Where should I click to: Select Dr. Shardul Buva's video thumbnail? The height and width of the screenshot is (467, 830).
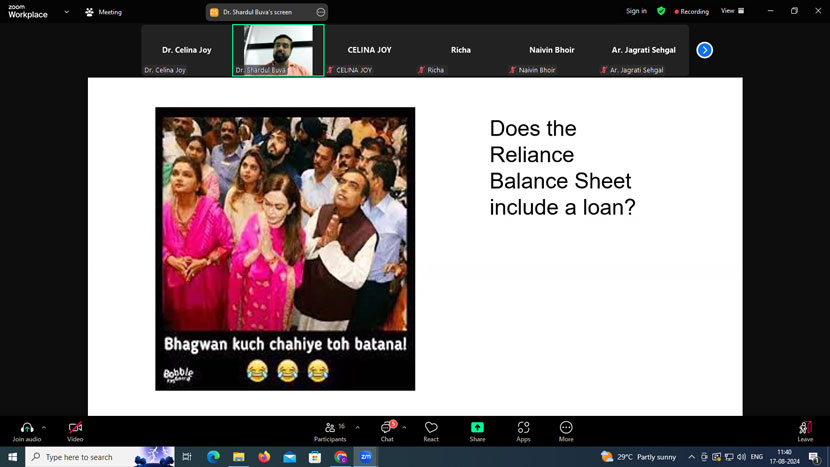[278, 50]
